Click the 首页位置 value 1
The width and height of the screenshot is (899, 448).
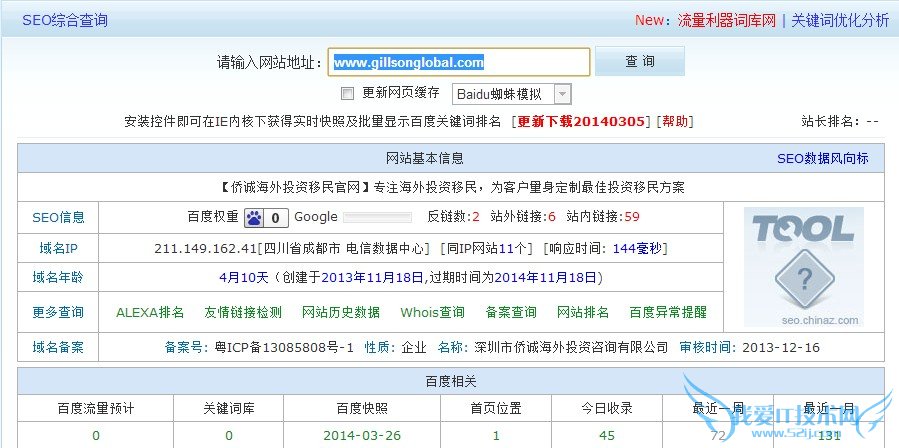point(496,435)
